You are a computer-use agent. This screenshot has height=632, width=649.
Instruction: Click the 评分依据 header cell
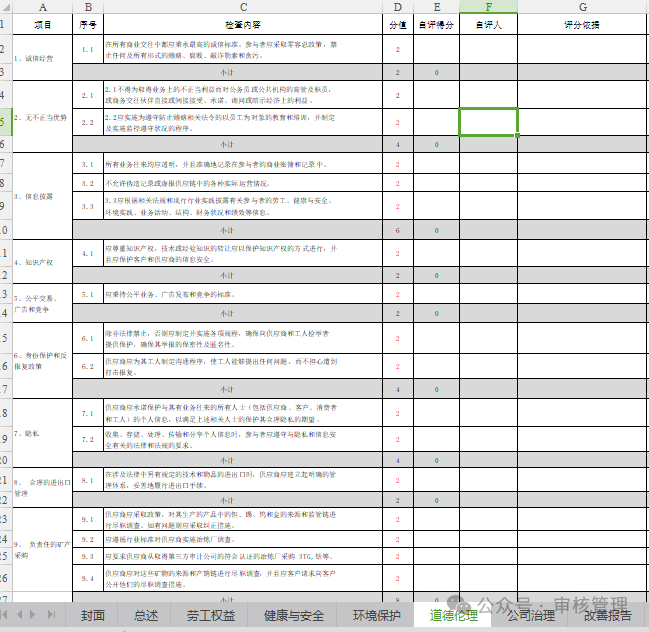click(582, 24)
